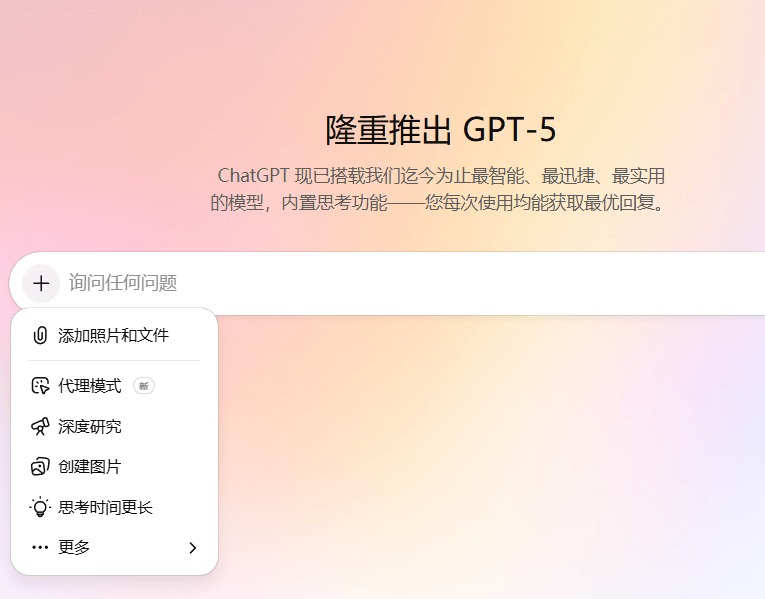Select 创建图片 option

pyautogui.click(x=114, y=467)
